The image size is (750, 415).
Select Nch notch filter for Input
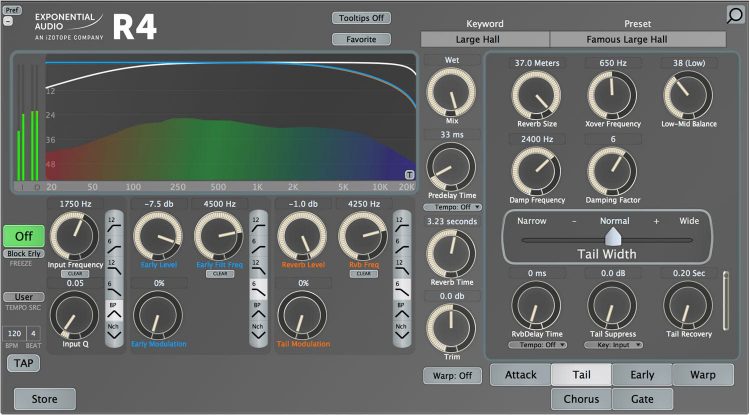click(114, 332)
